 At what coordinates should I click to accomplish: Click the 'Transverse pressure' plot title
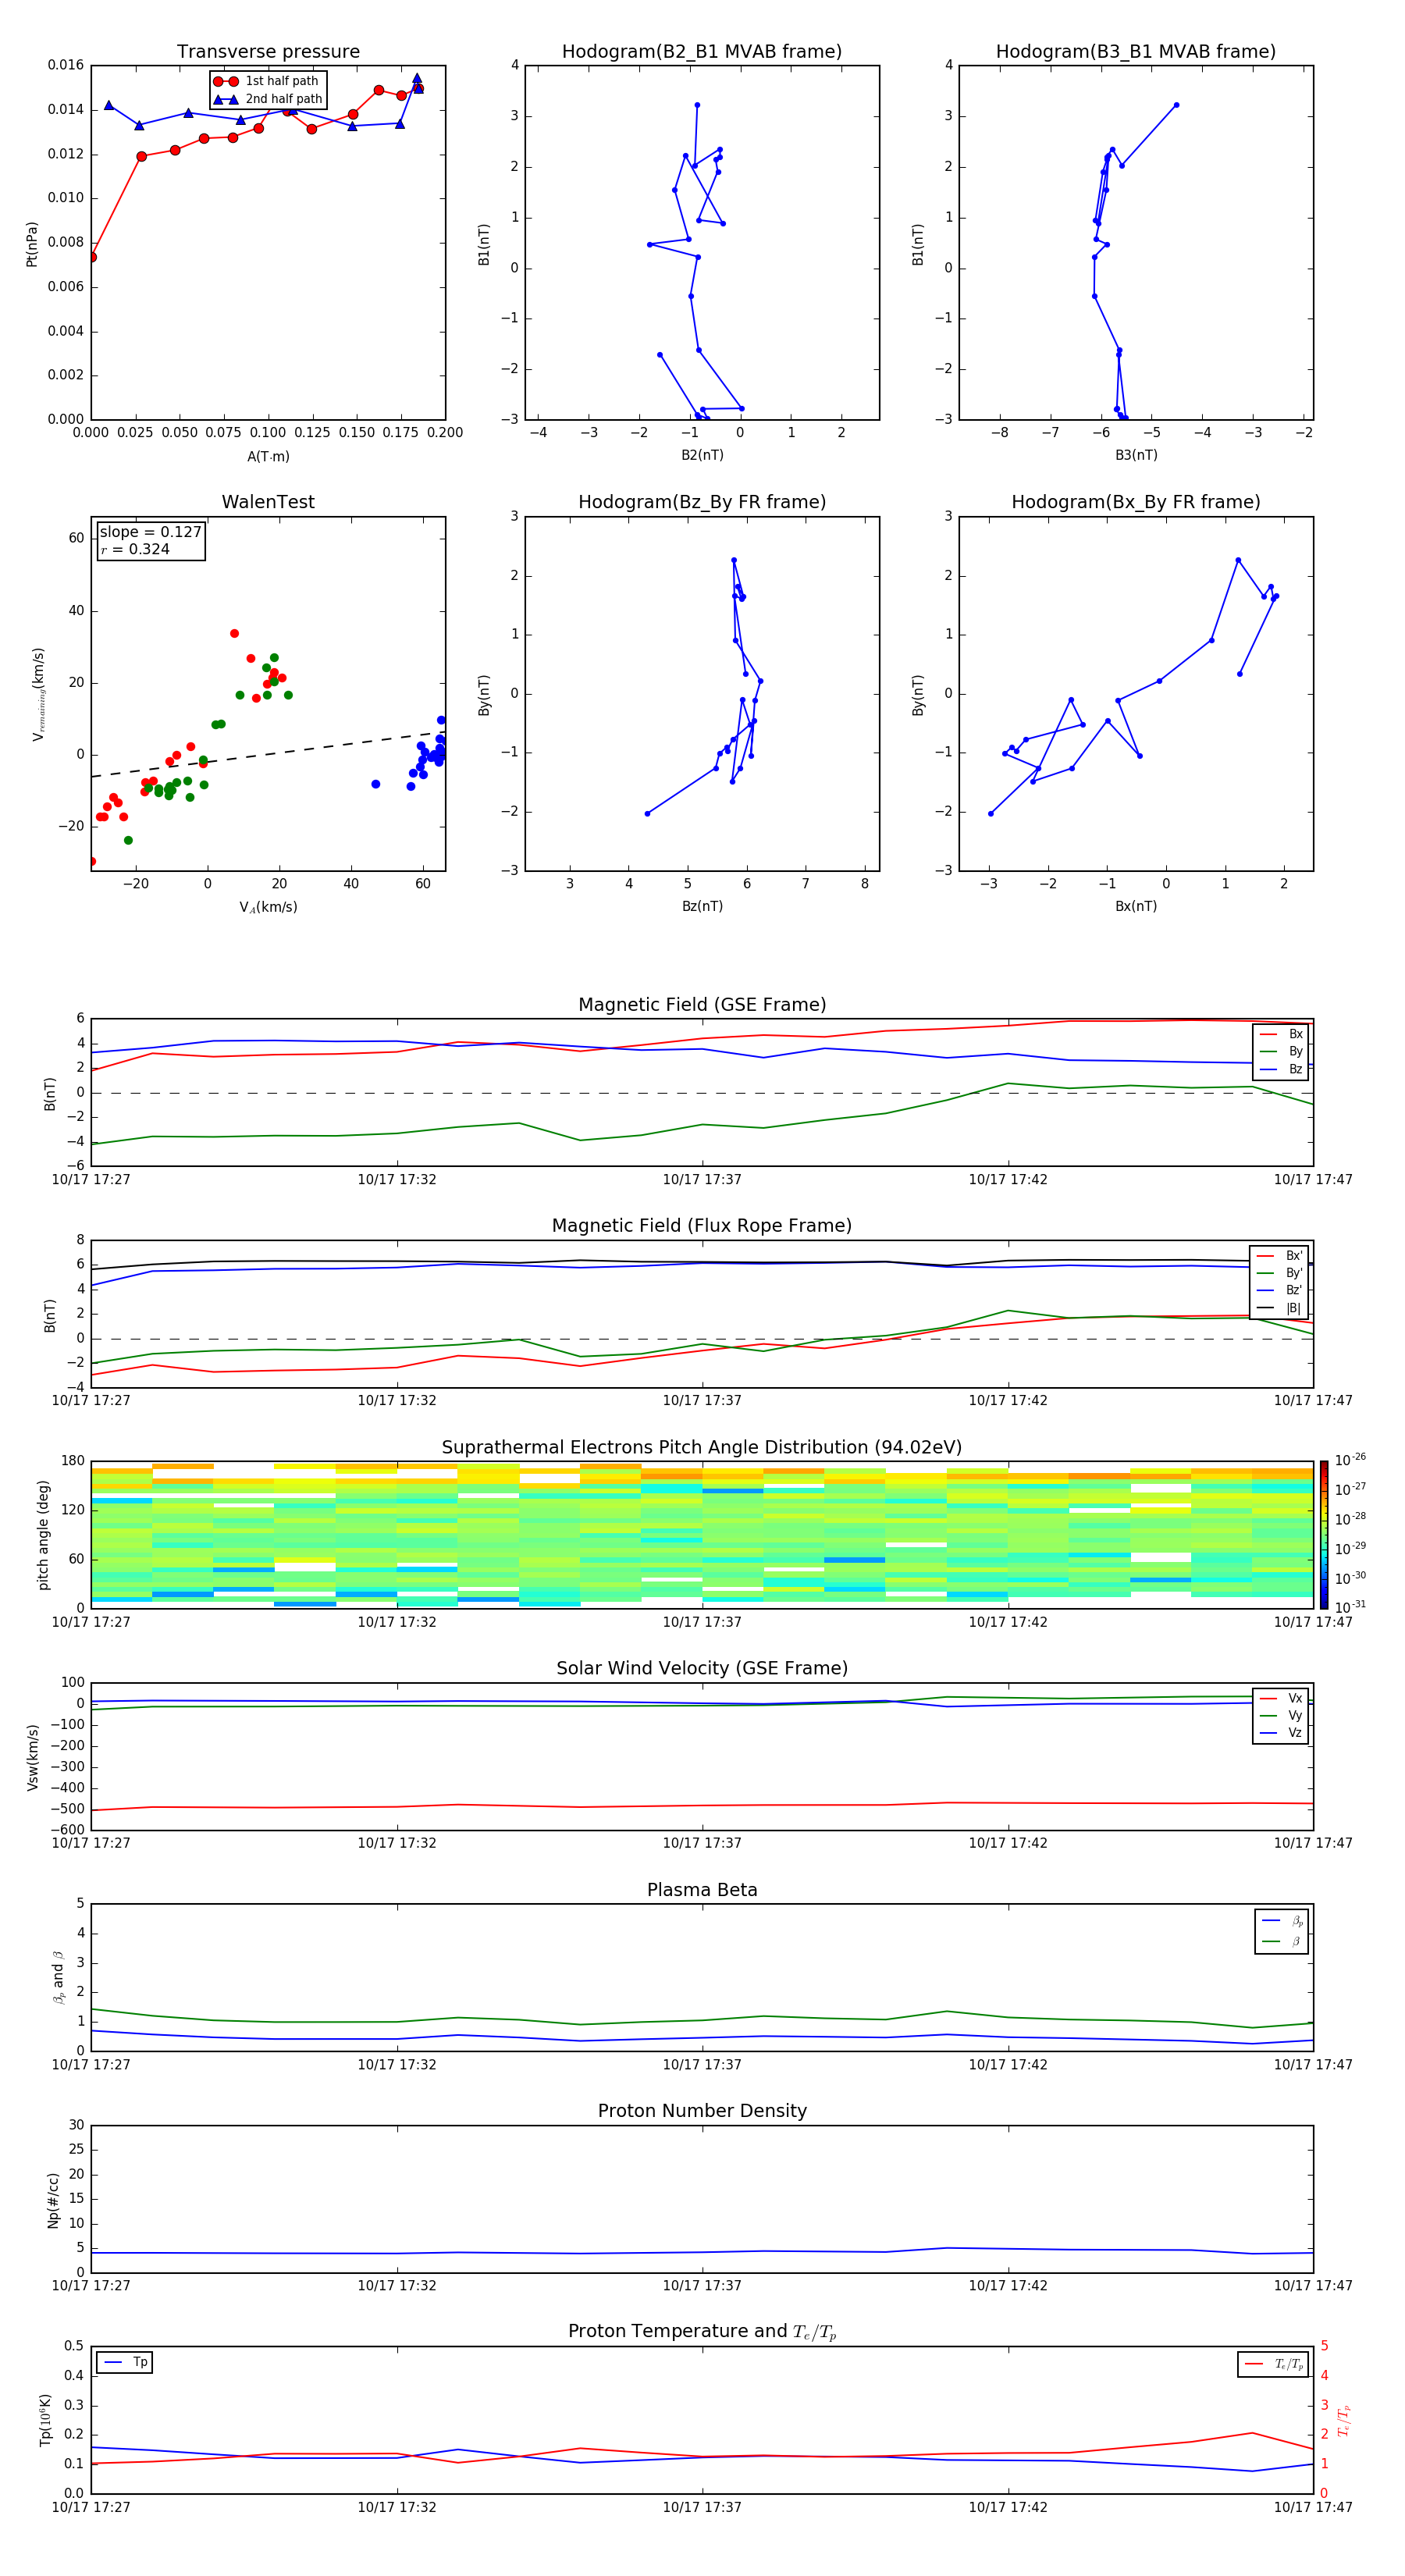268,52
